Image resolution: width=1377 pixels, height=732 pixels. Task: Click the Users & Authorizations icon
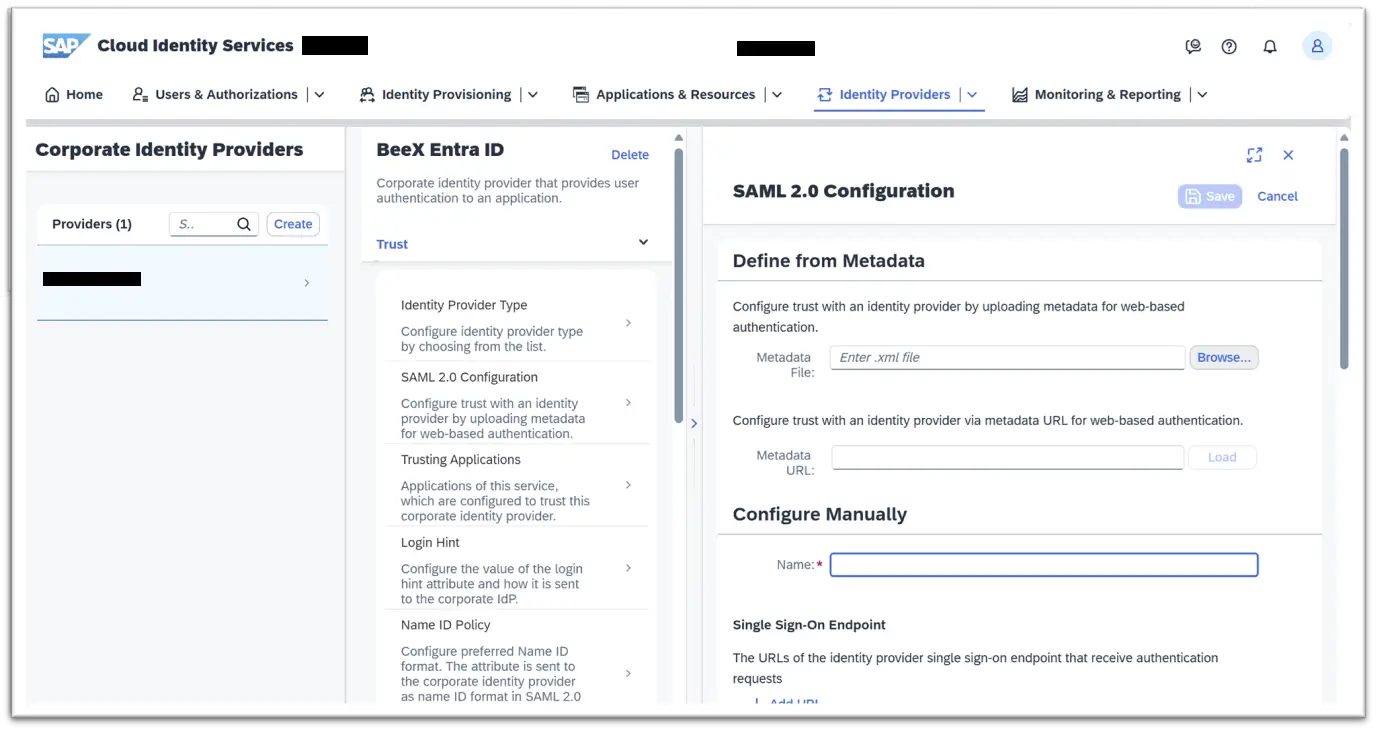click(x=140, y=94)
